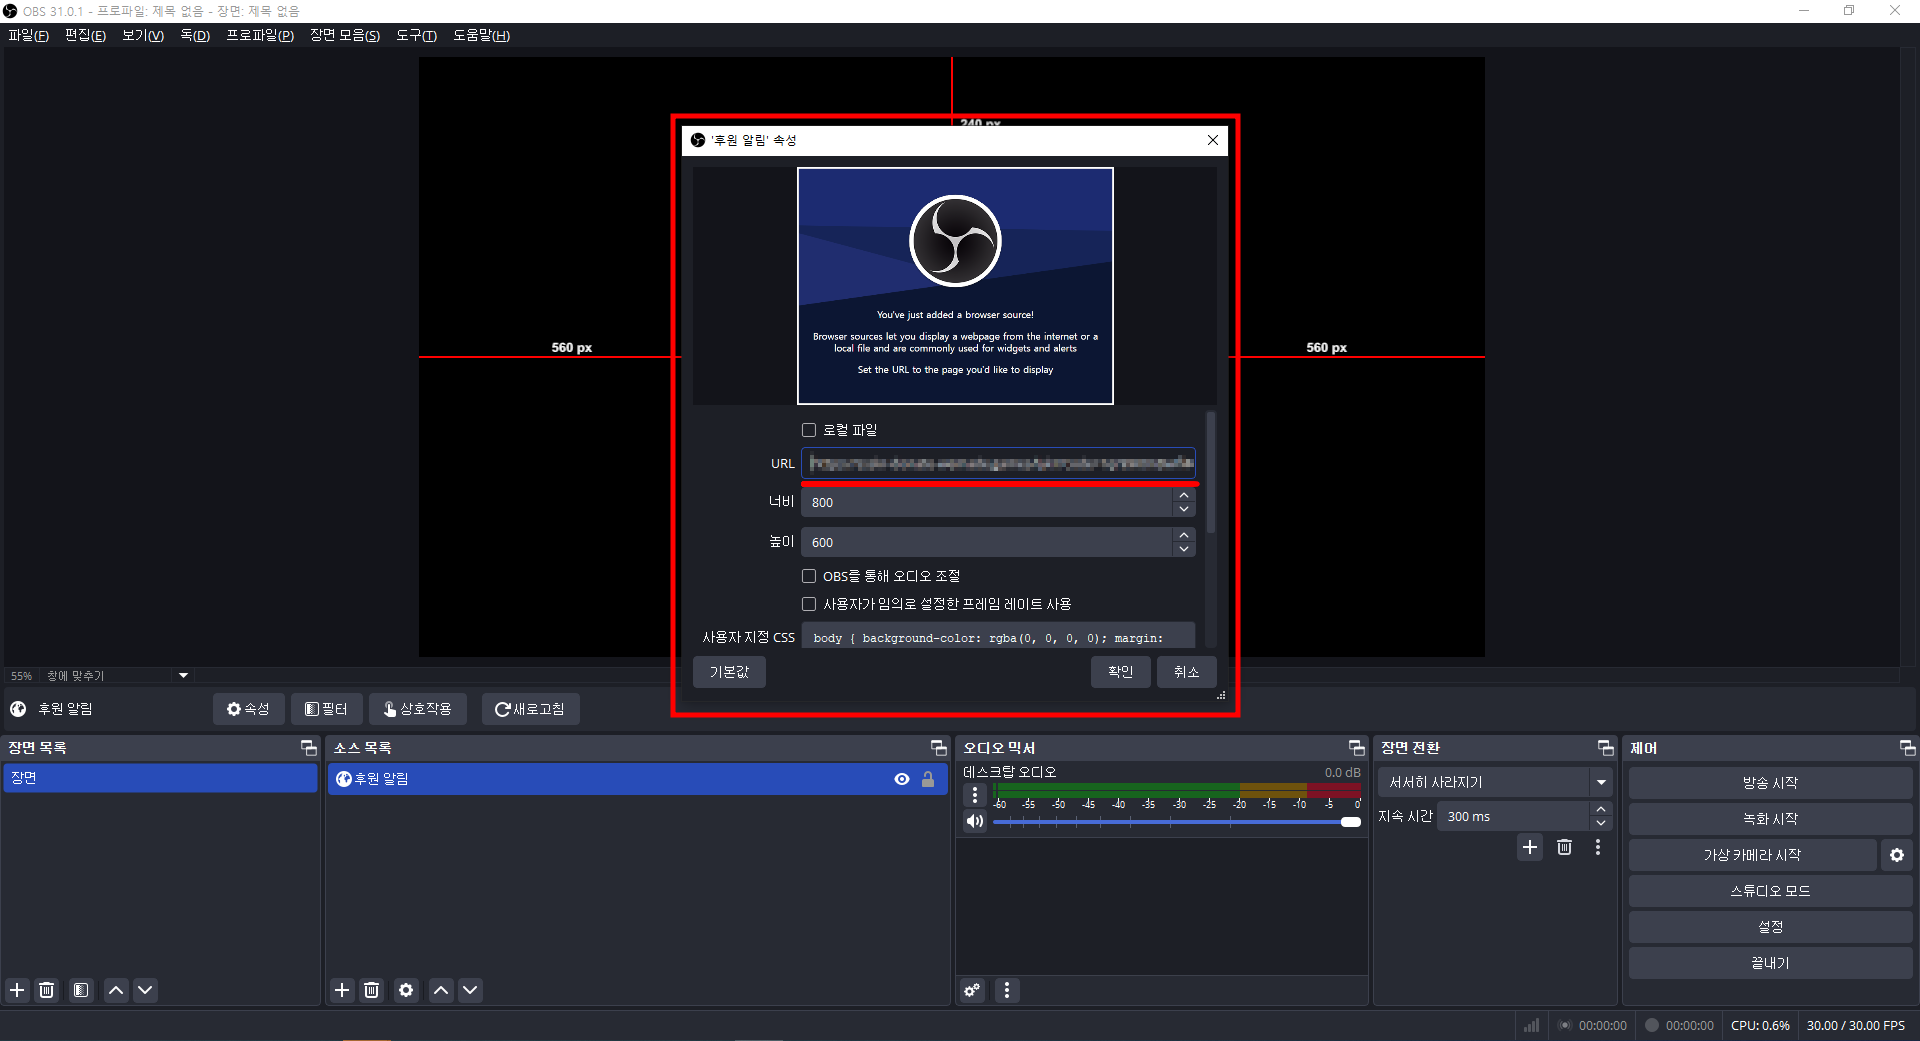This screenshot has width=1920, height=1041.
Task: Click the properties dialog vertical scrollbar
Action: (1211, 472)
